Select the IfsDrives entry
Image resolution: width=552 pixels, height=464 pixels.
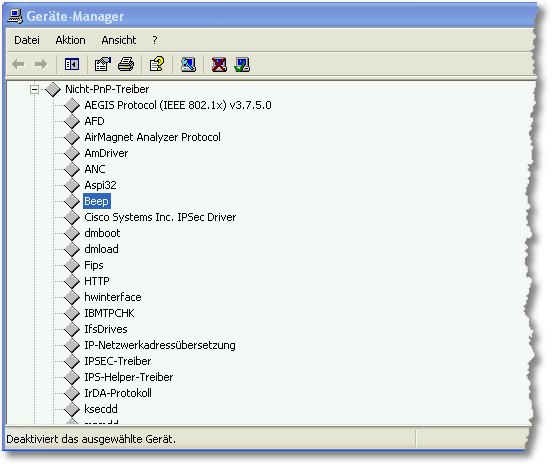[106, 329]
